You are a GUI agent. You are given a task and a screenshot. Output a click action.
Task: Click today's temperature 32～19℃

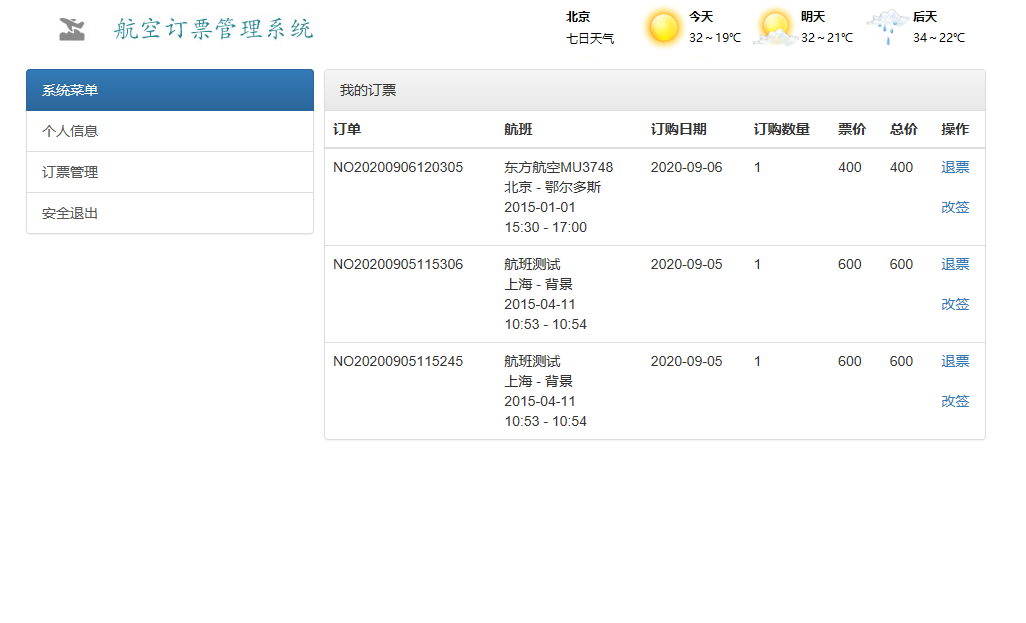coord(715,38)
